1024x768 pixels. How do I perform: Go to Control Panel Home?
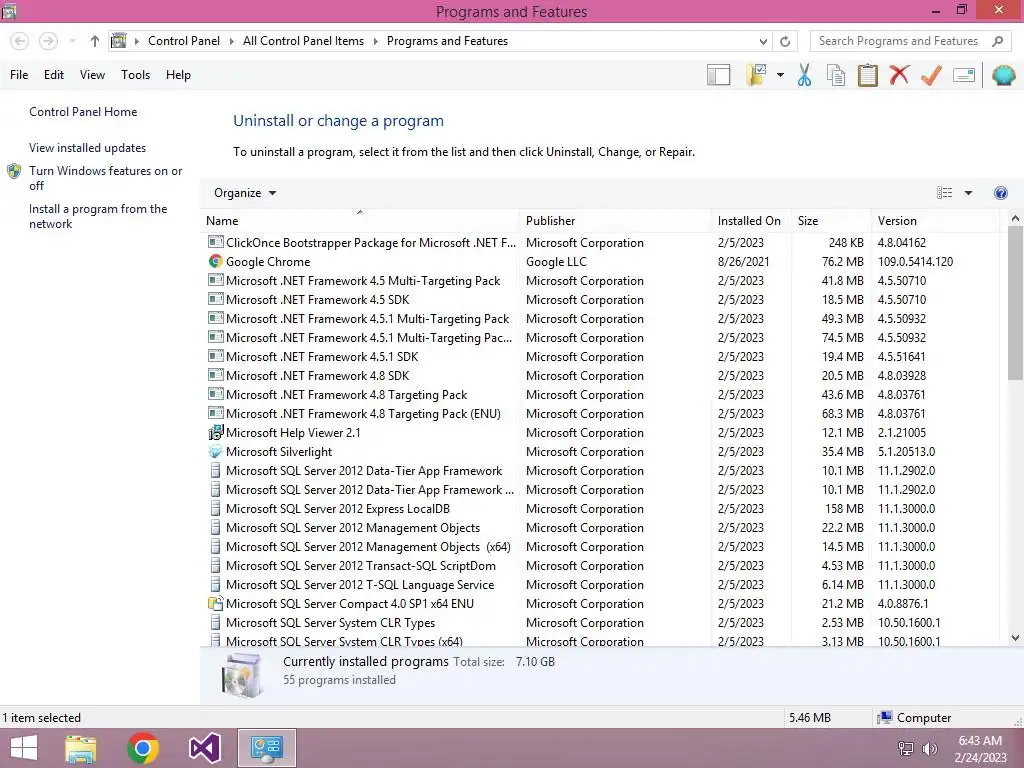coord(83,112)
